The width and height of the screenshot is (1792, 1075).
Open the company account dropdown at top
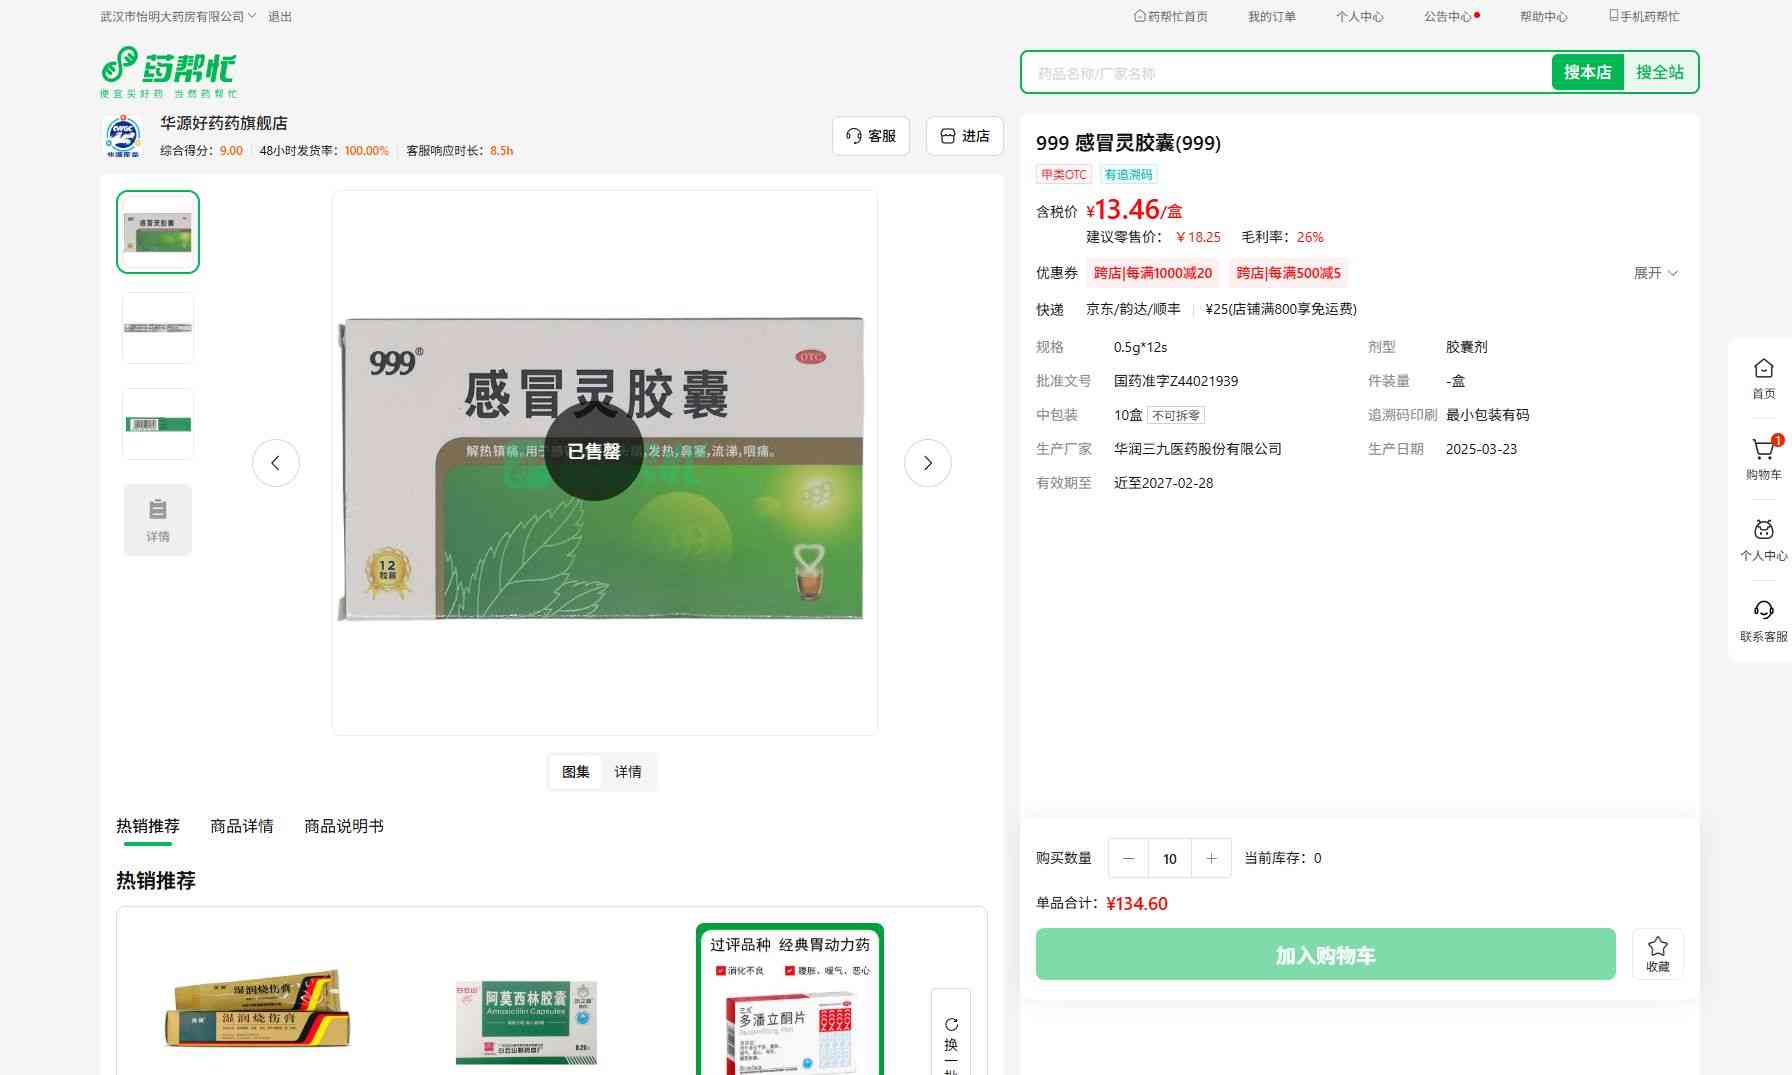[178, 17]
